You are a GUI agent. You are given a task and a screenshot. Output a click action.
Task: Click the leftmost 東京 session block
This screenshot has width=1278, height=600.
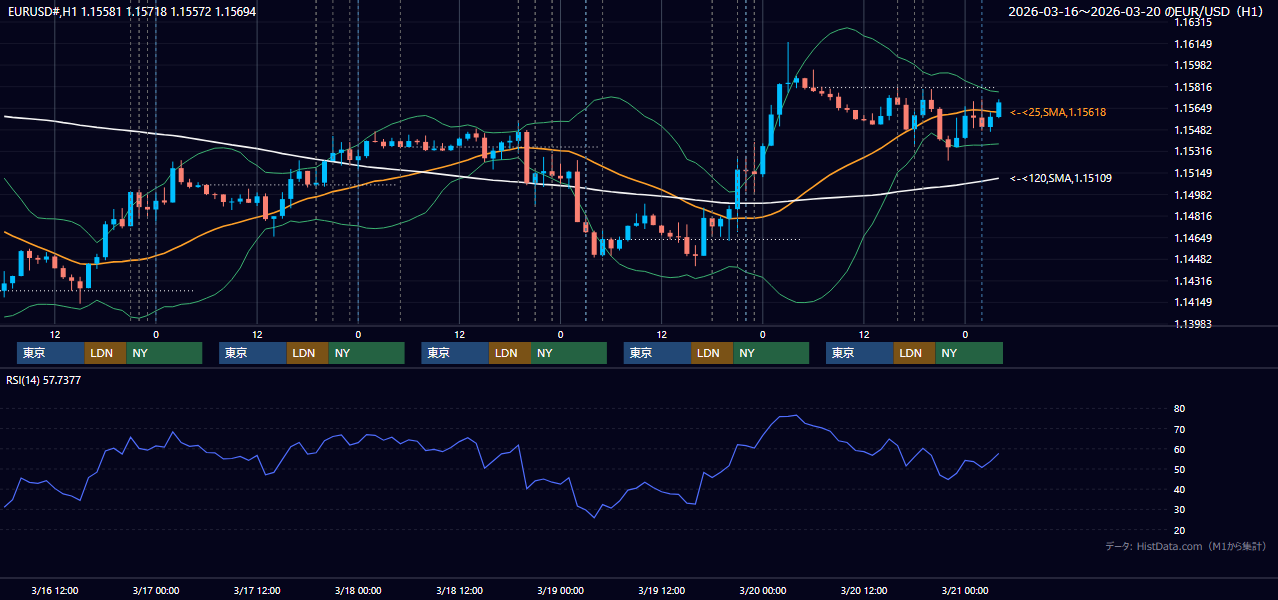[x=51, y=353]
